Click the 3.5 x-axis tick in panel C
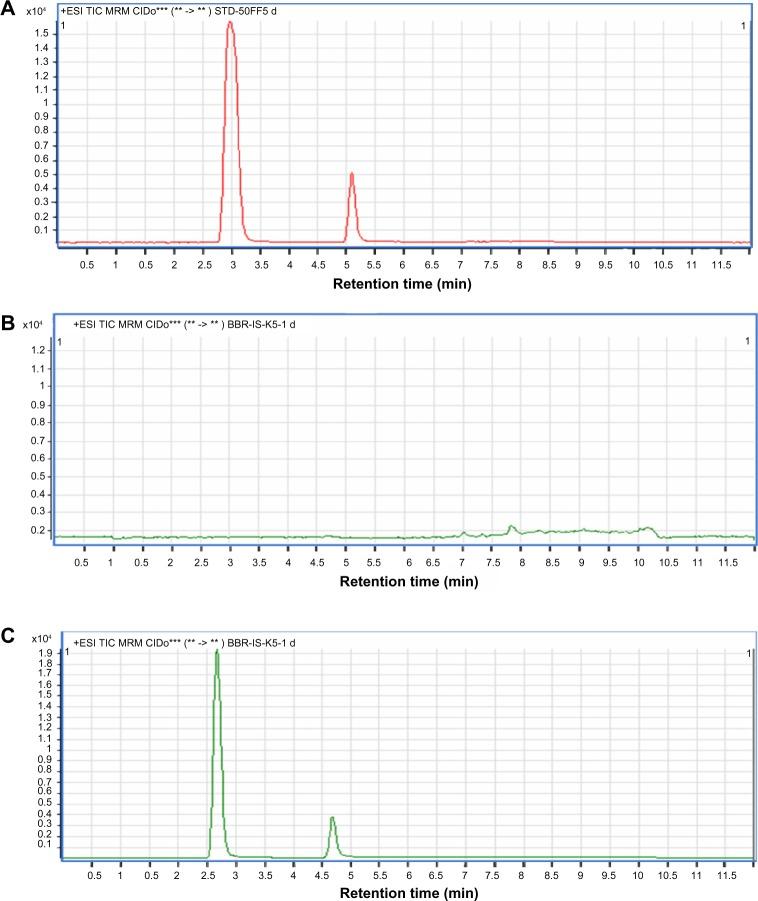This screenshot has height=901, width=758. pyautogui.click(x=265, y=876)
